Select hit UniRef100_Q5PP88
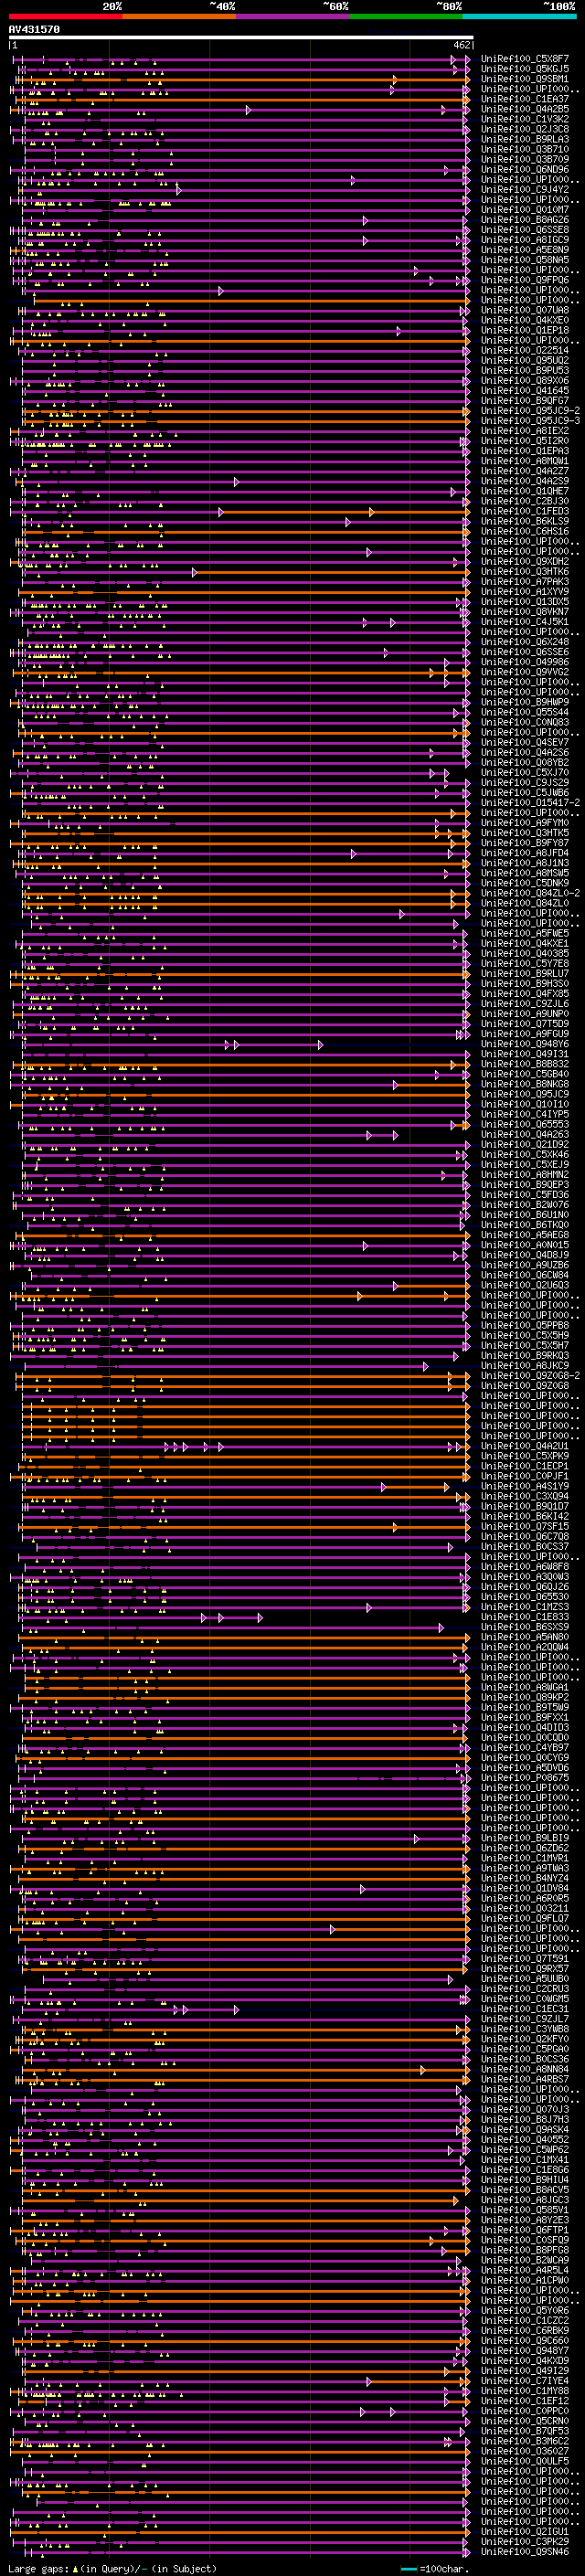Image resolution: width=585 pixels, height=2576 pixels. [x=525, y=1325]
